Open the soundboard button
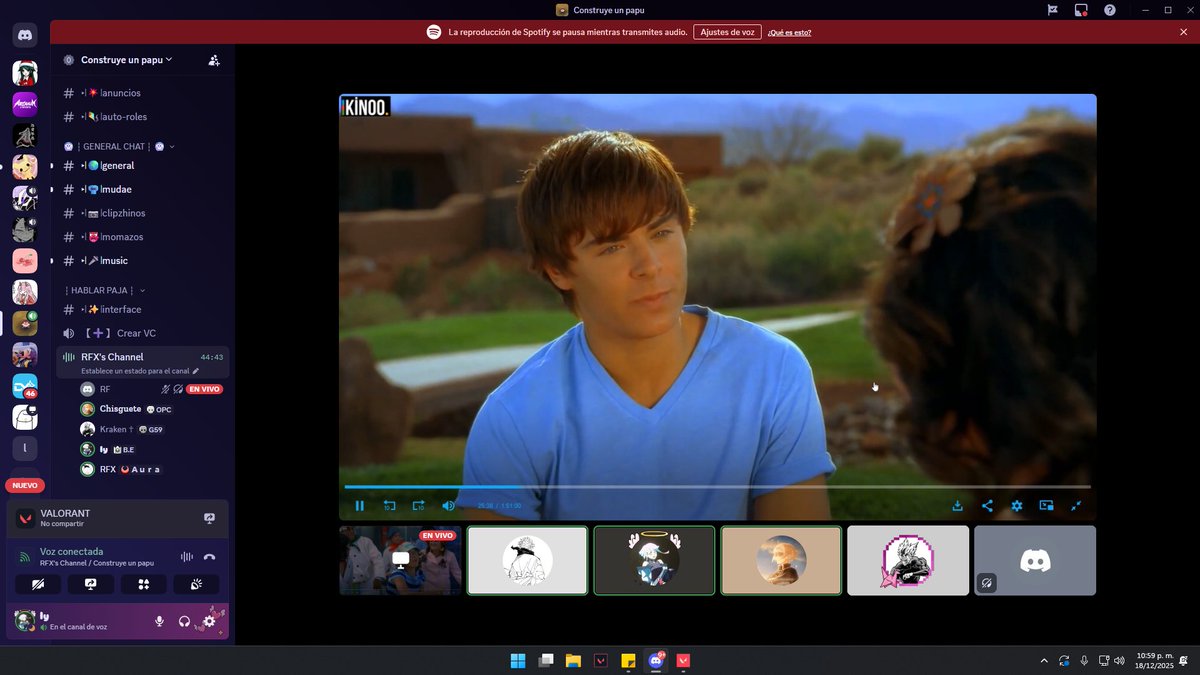This screenshot has height=675, width=1200. 196,584
